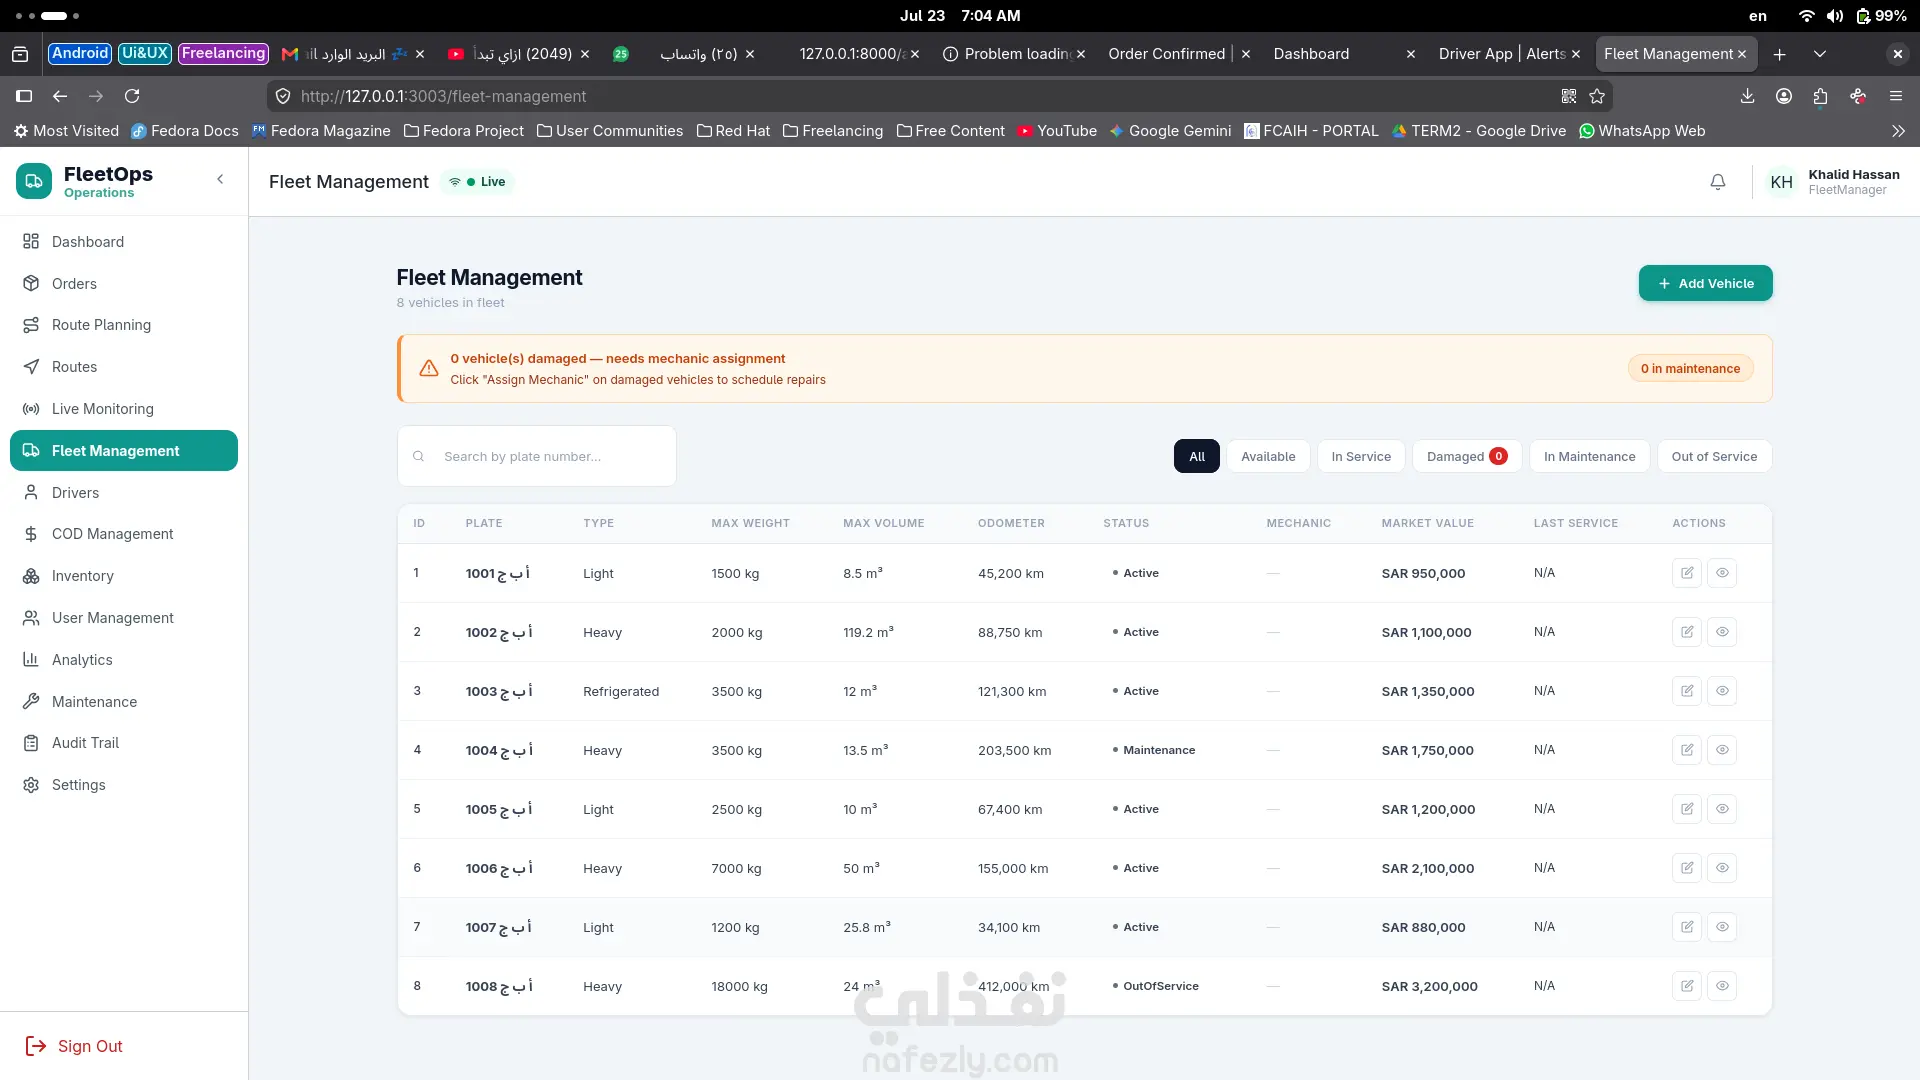Open Audit Trail page
Viewport: 1920px width, 1080px height.
pyautogui.click(x=124, y=743)
